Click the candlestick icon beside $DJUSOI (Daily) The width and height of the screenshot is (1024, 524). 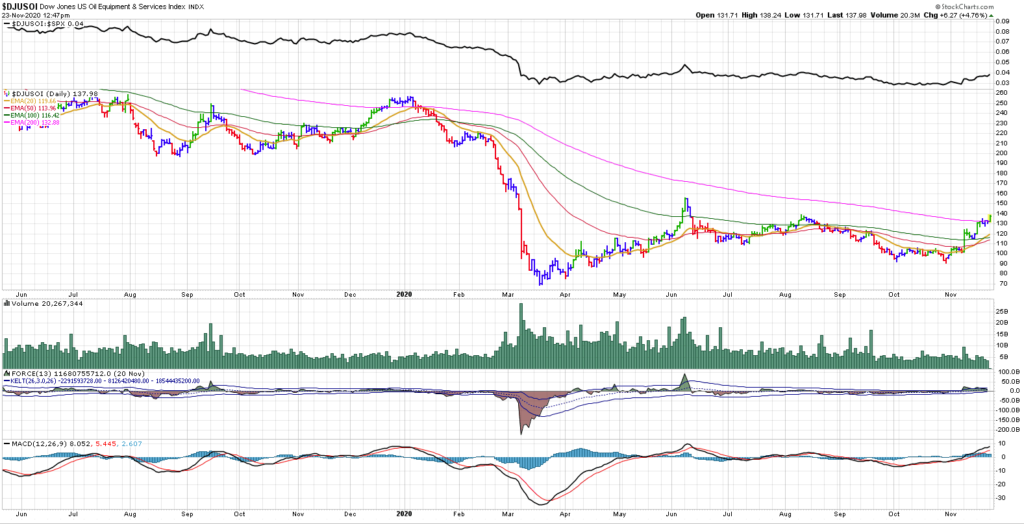7,94
